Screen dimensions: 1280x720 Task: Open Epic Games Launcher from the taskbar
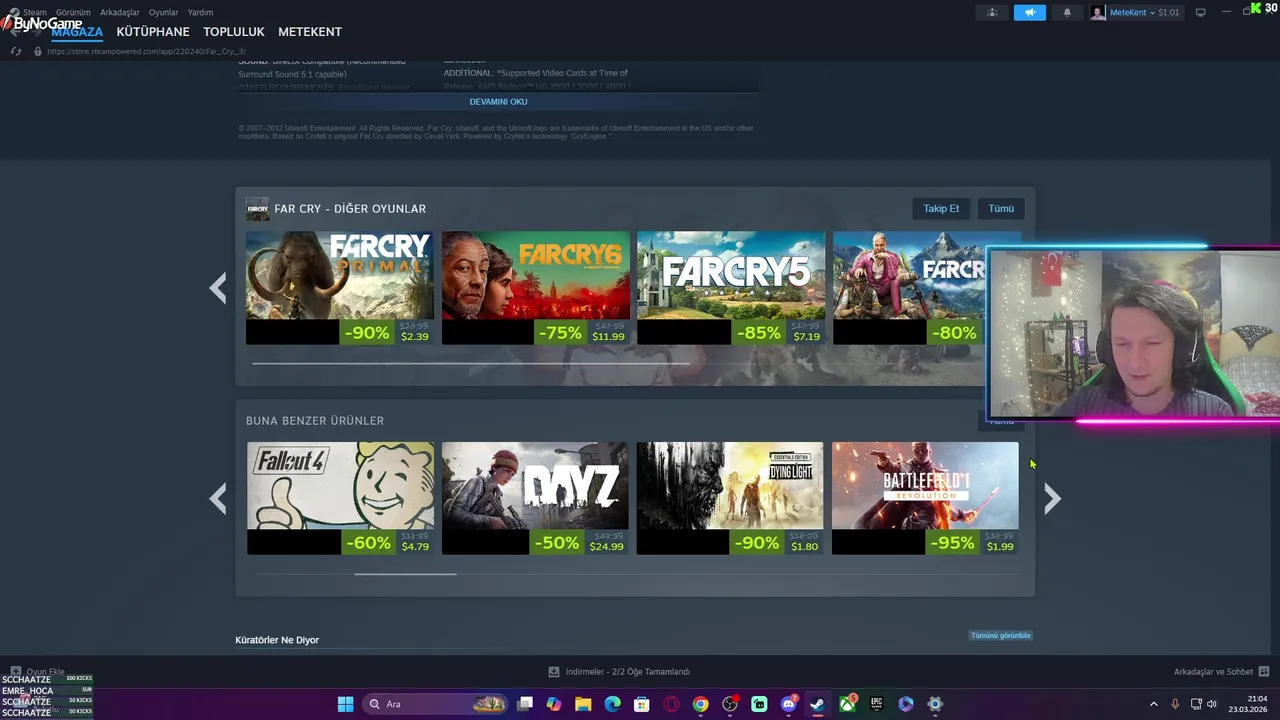coord(876,704)
